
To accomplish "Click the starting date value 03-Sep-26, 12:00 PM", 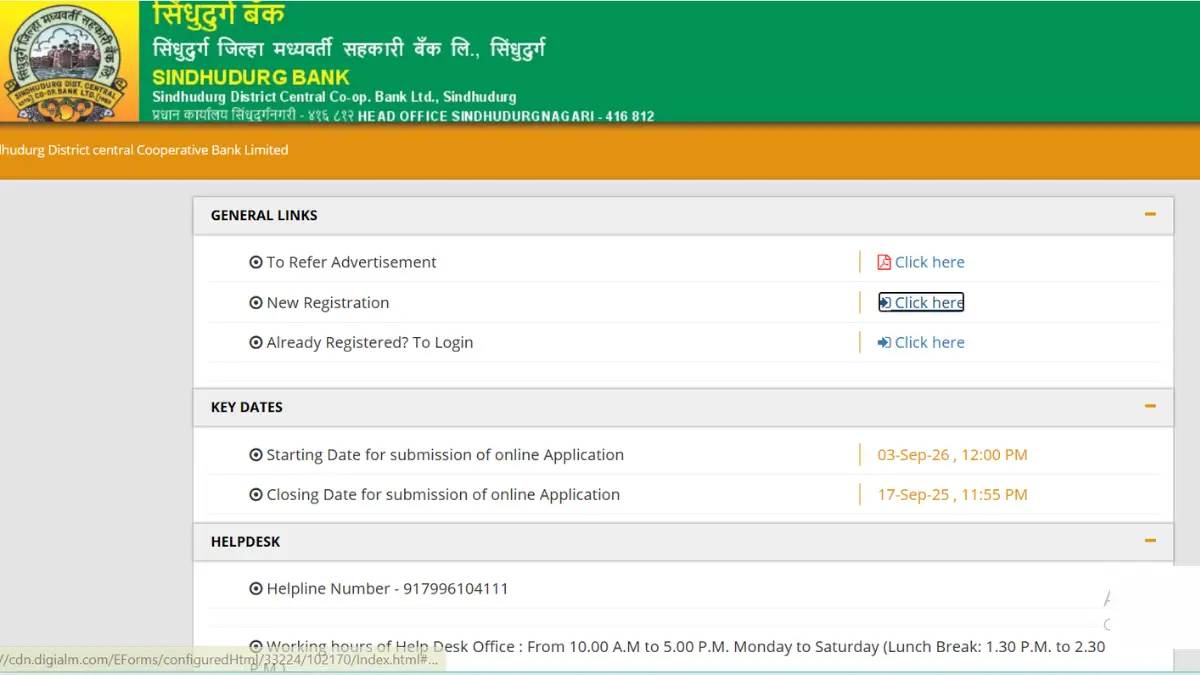I will point(952,454).
